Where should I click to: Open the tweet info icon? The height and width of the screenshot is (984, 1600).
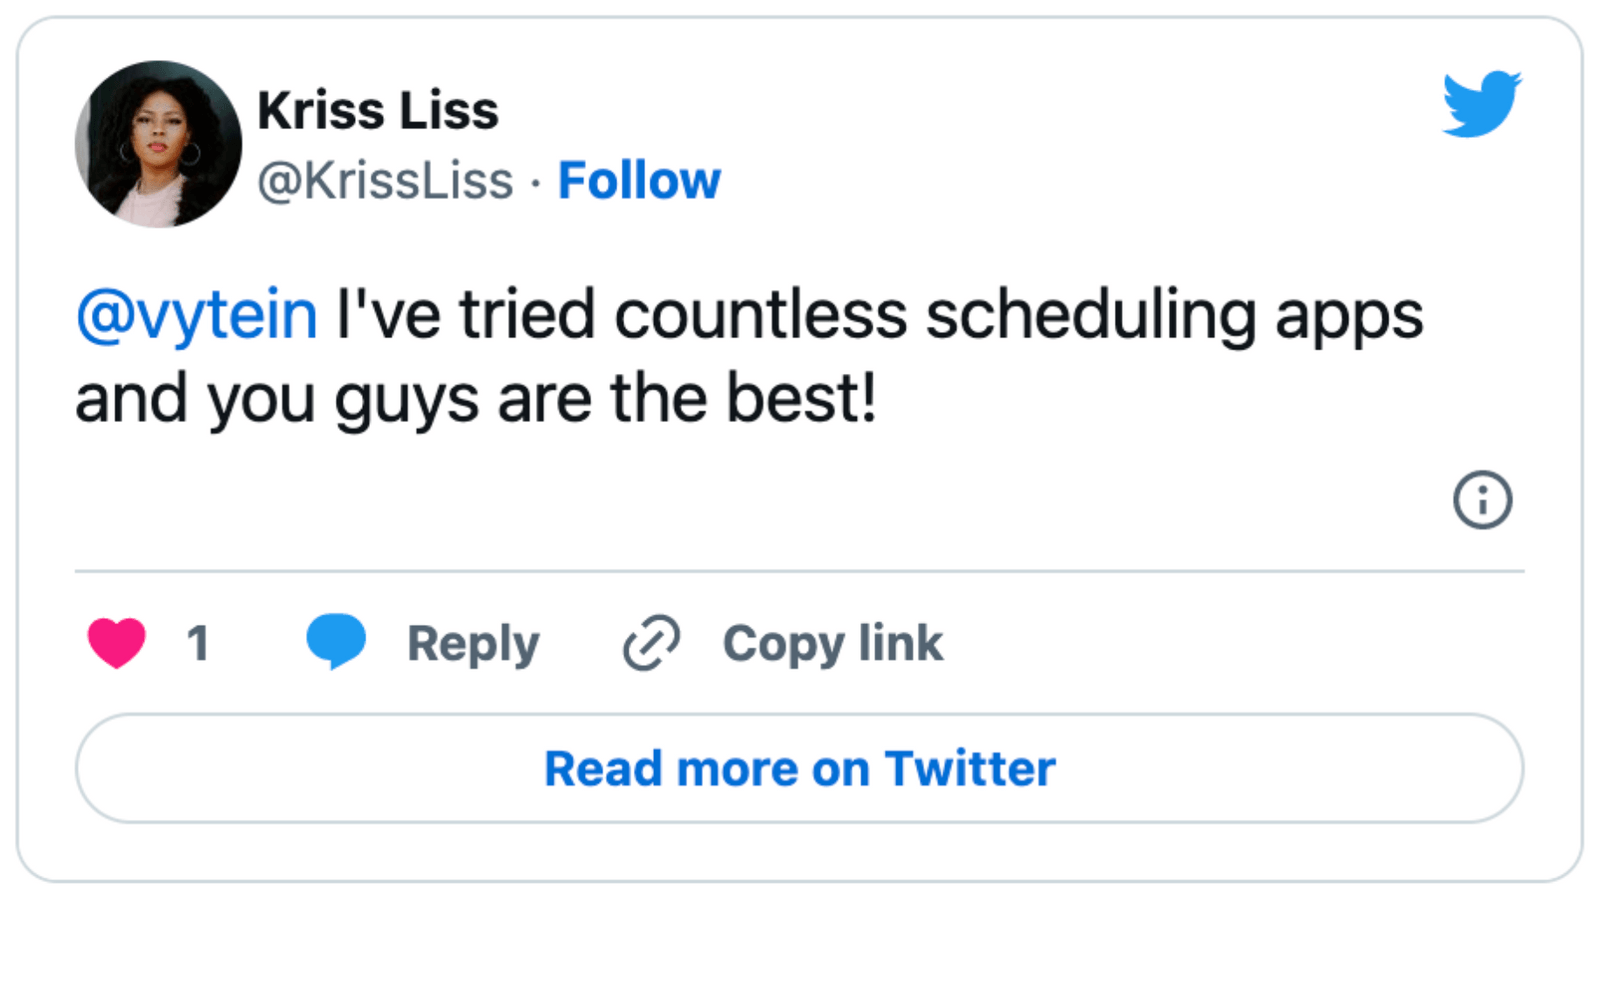pos(1482,499)
